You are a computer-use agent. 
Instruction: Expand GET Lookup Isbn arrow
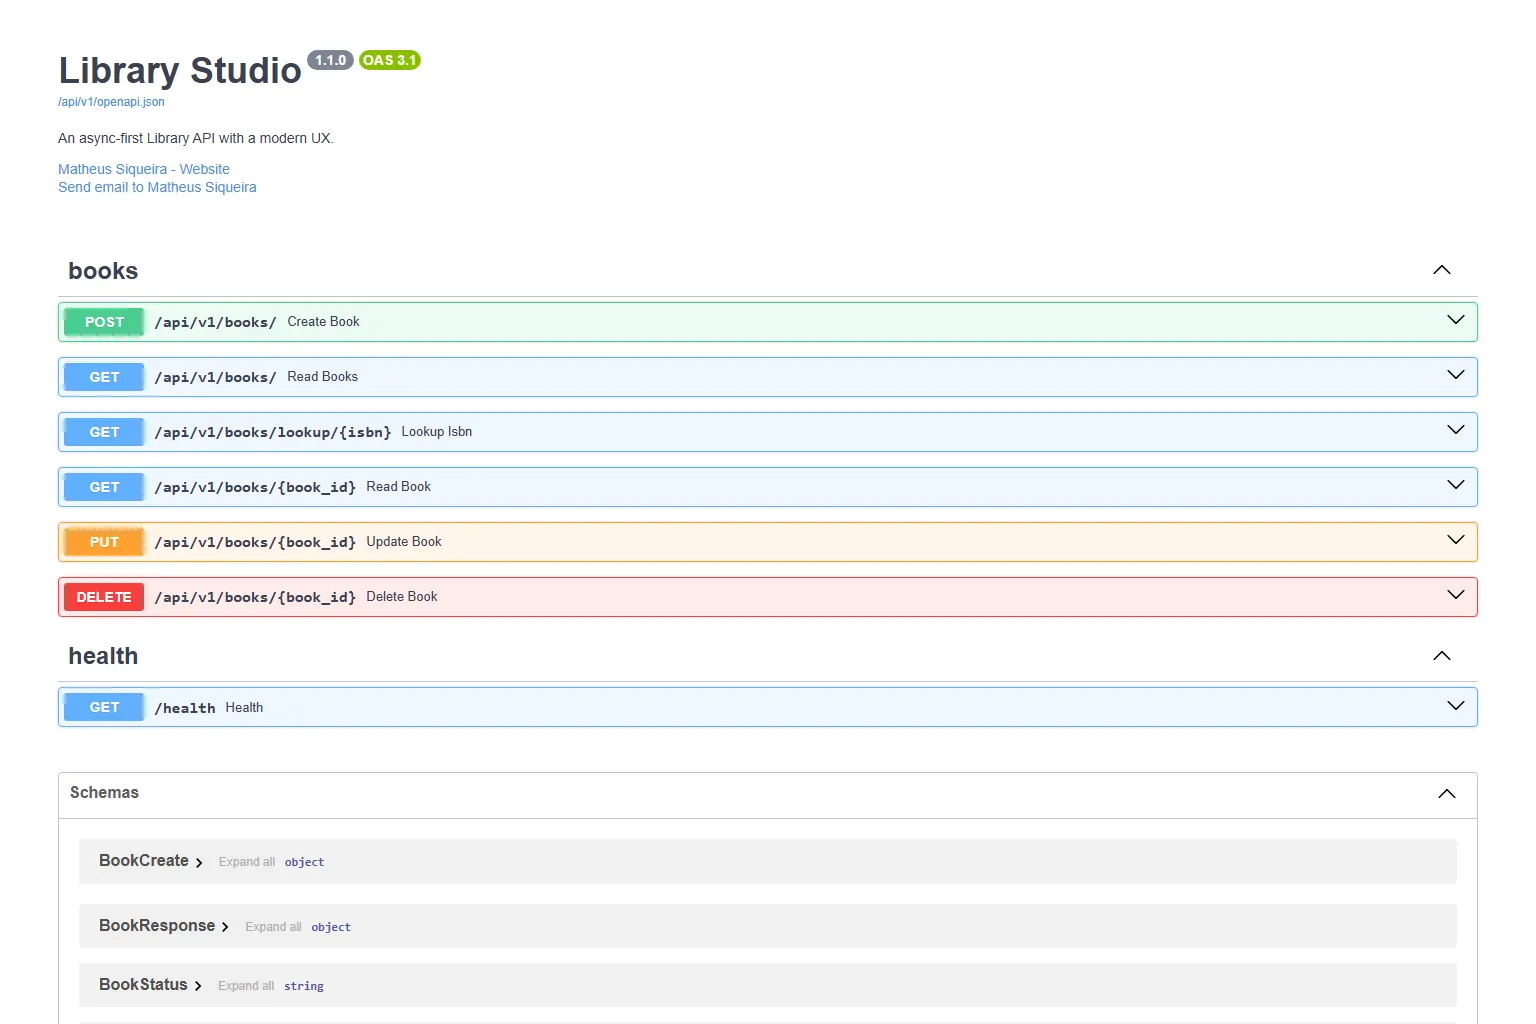[1456, 430]
